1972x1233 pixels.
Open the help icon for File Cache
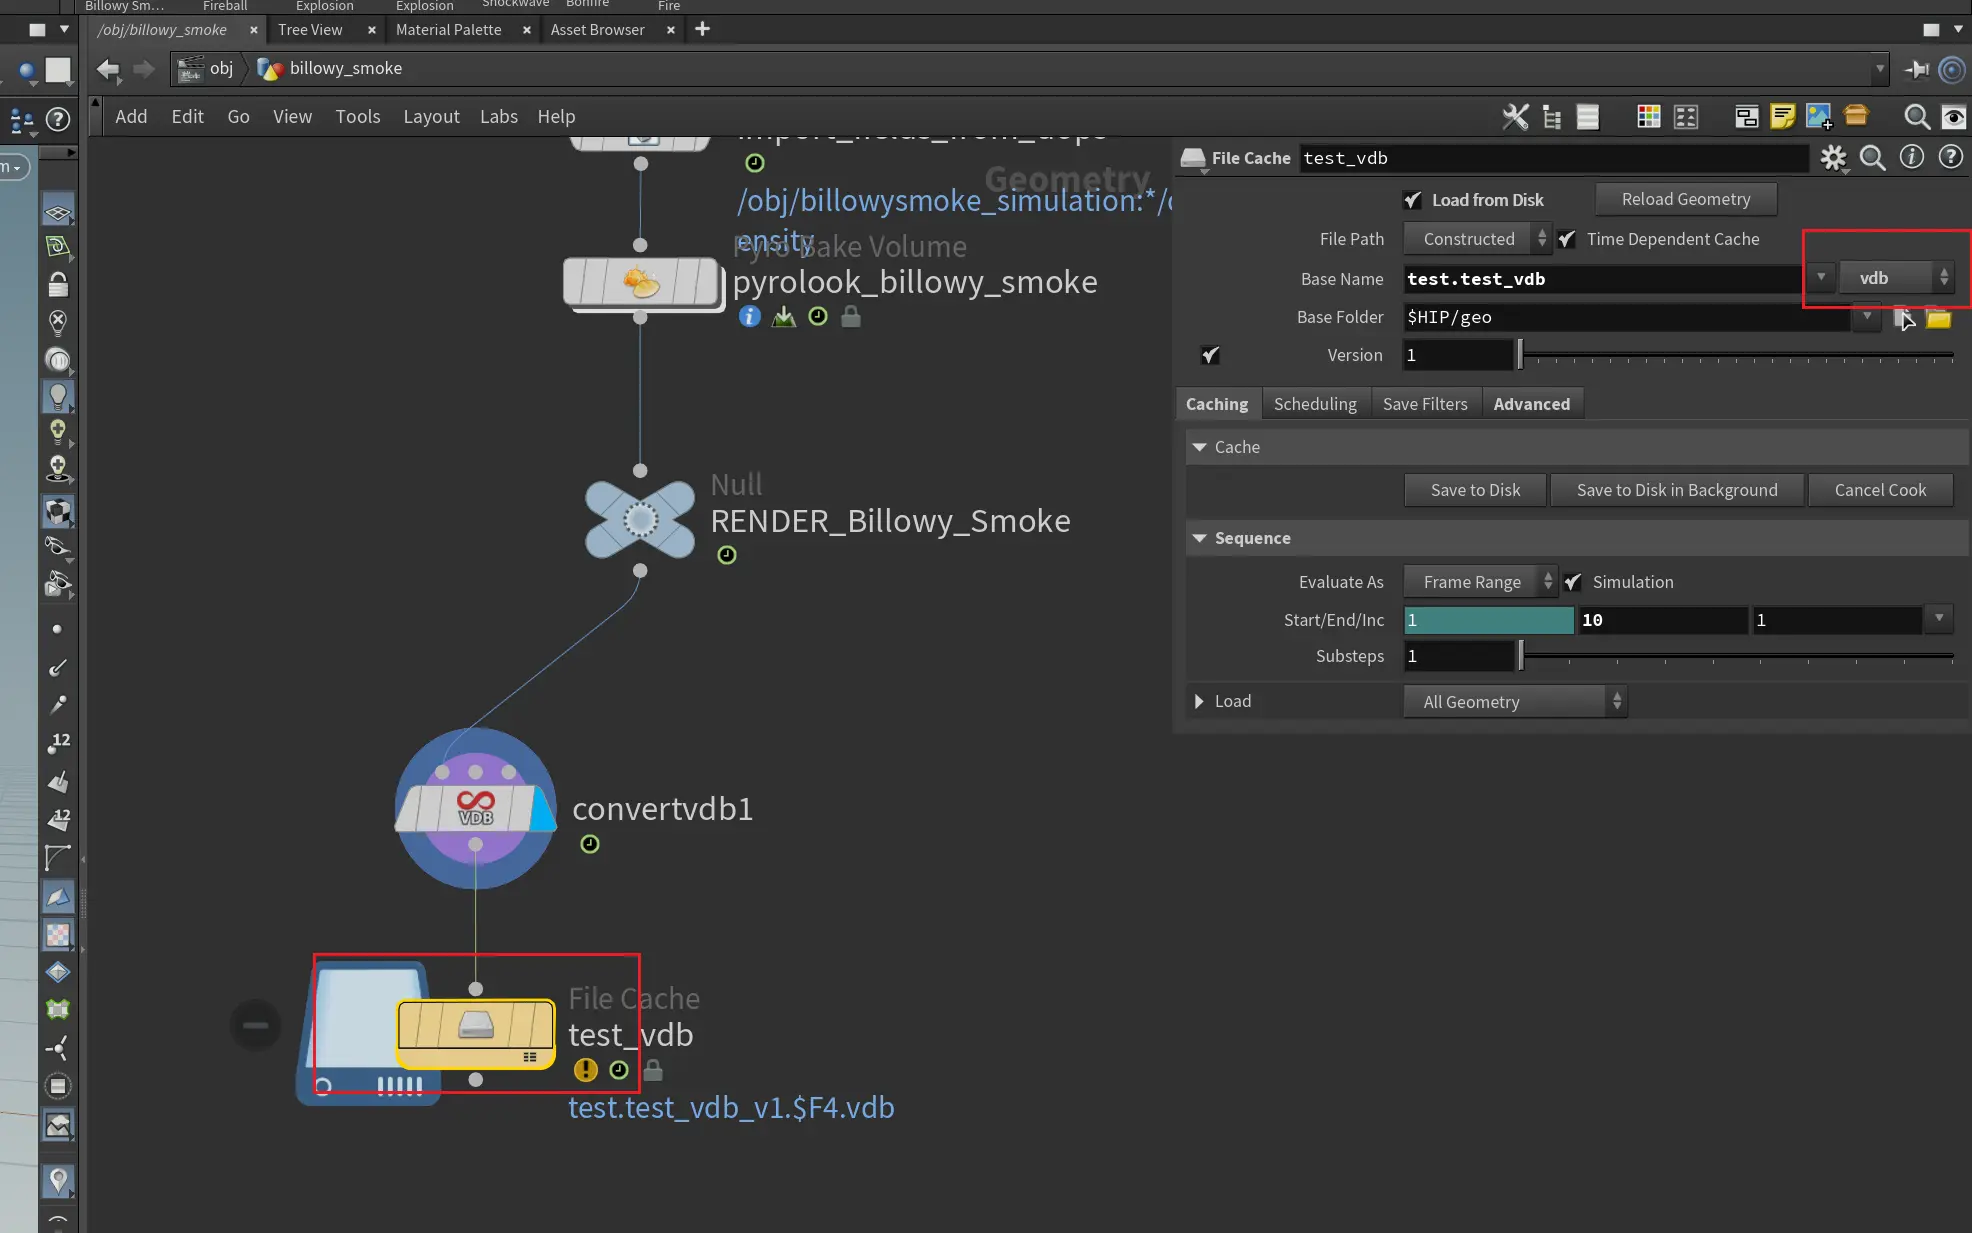coord(1950,157)
